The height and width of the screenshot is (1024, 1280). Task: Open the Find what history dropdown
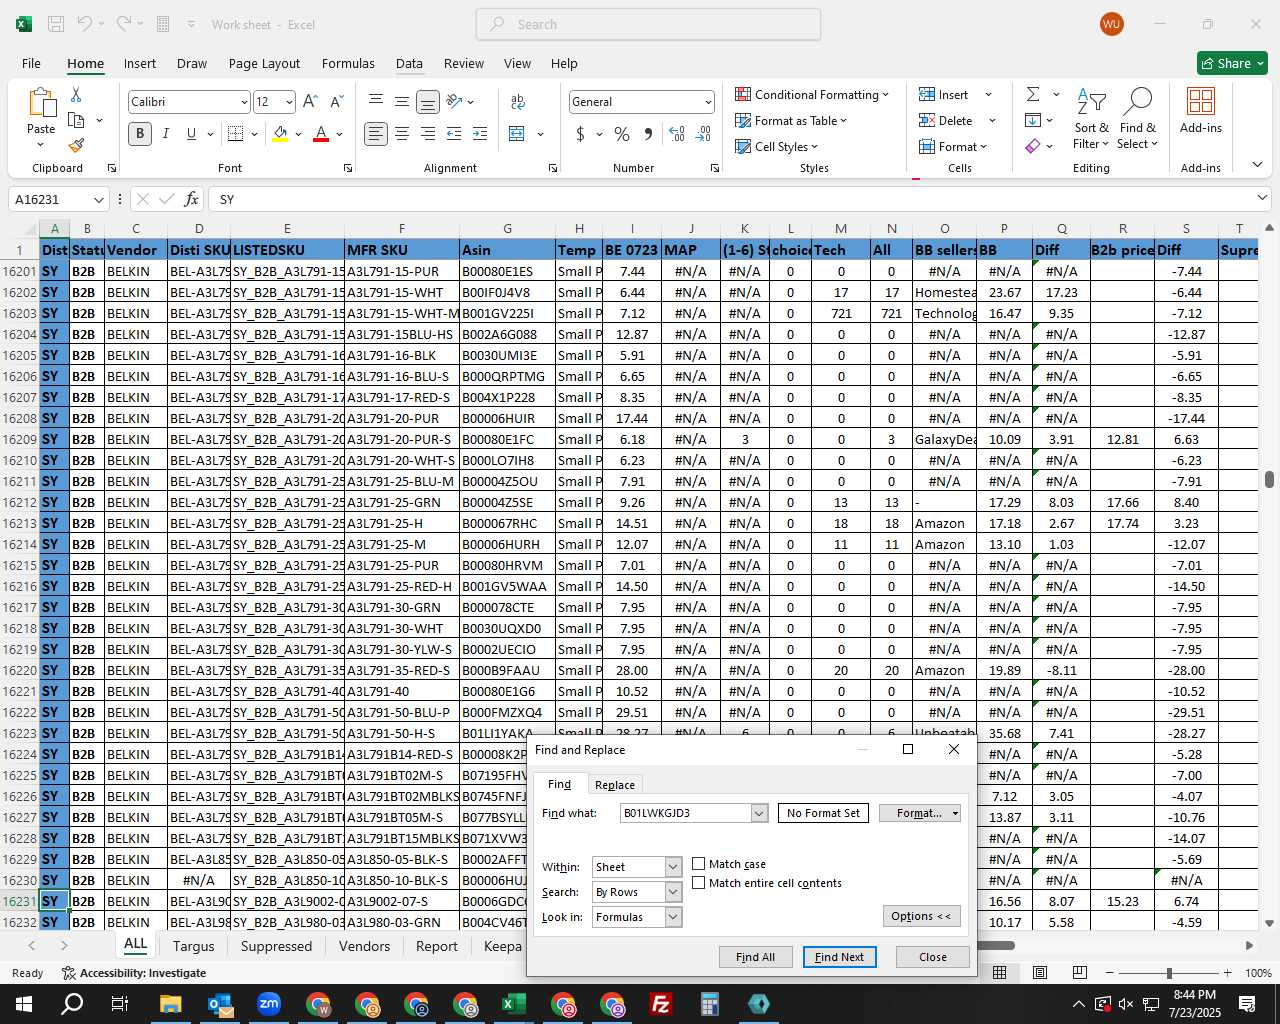(759, 813)
